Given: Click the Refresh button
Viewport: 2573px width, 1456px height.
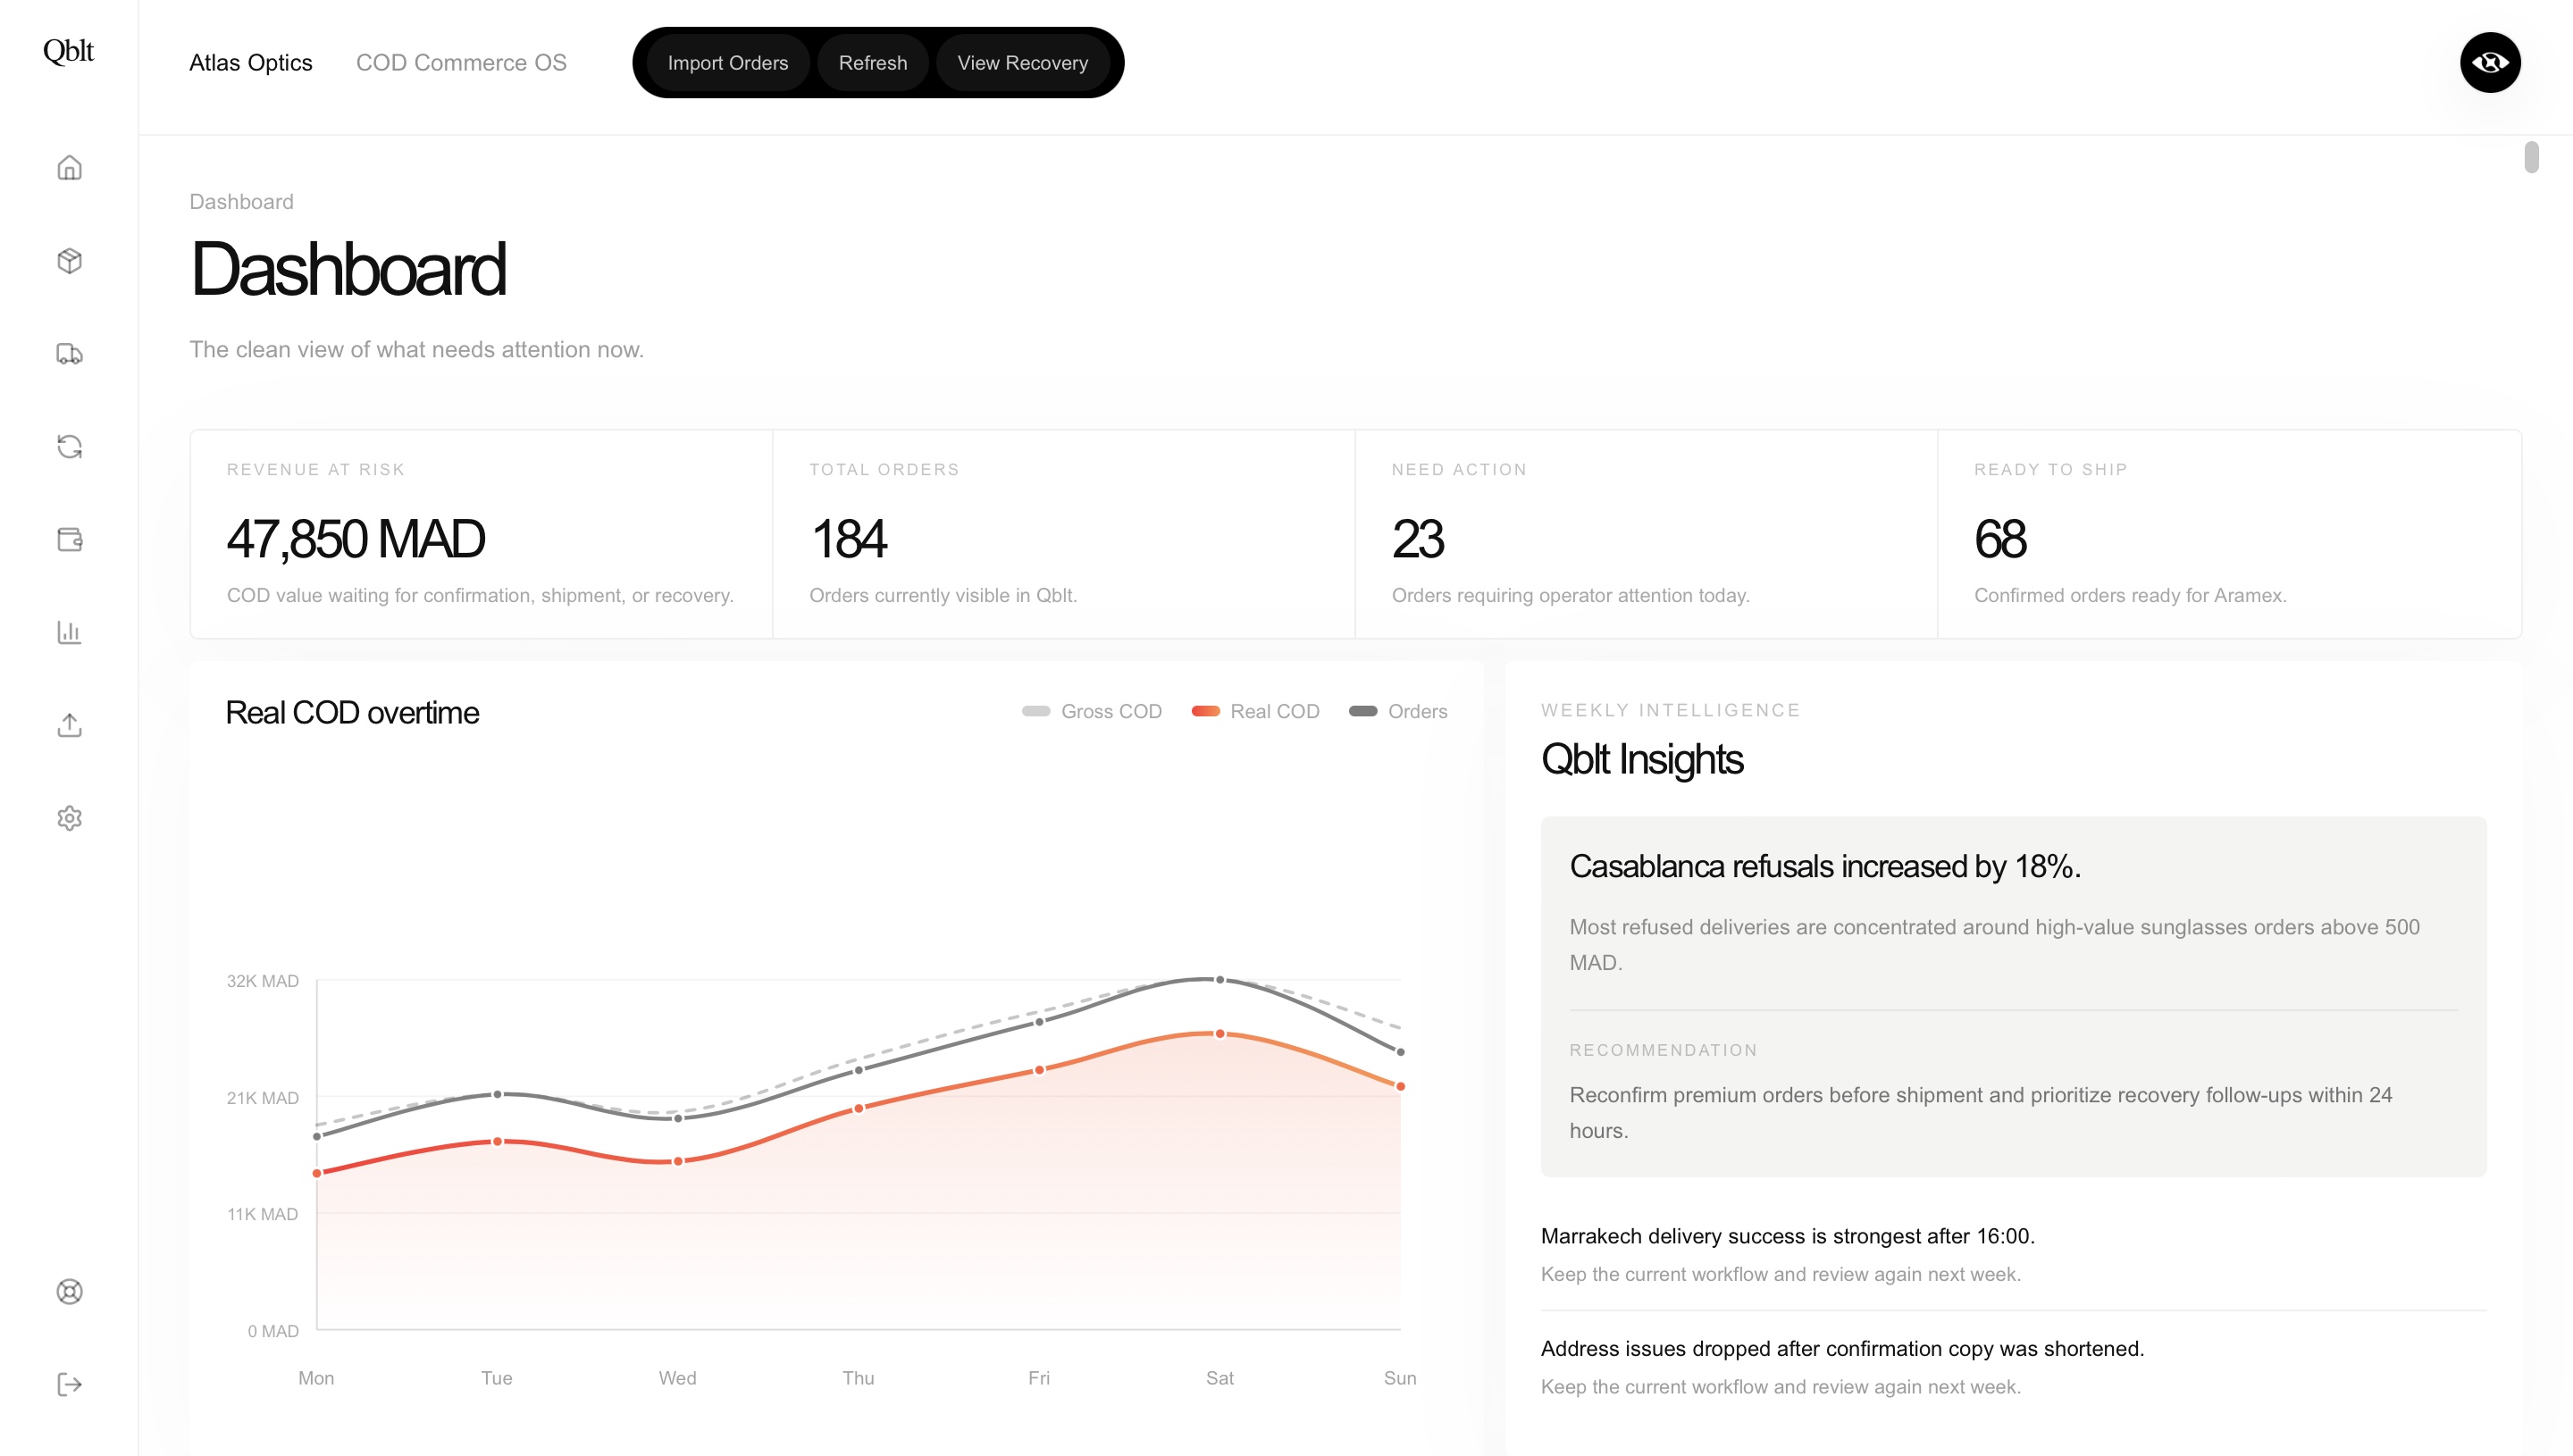Looking at the screenshot, I should 872,62.
